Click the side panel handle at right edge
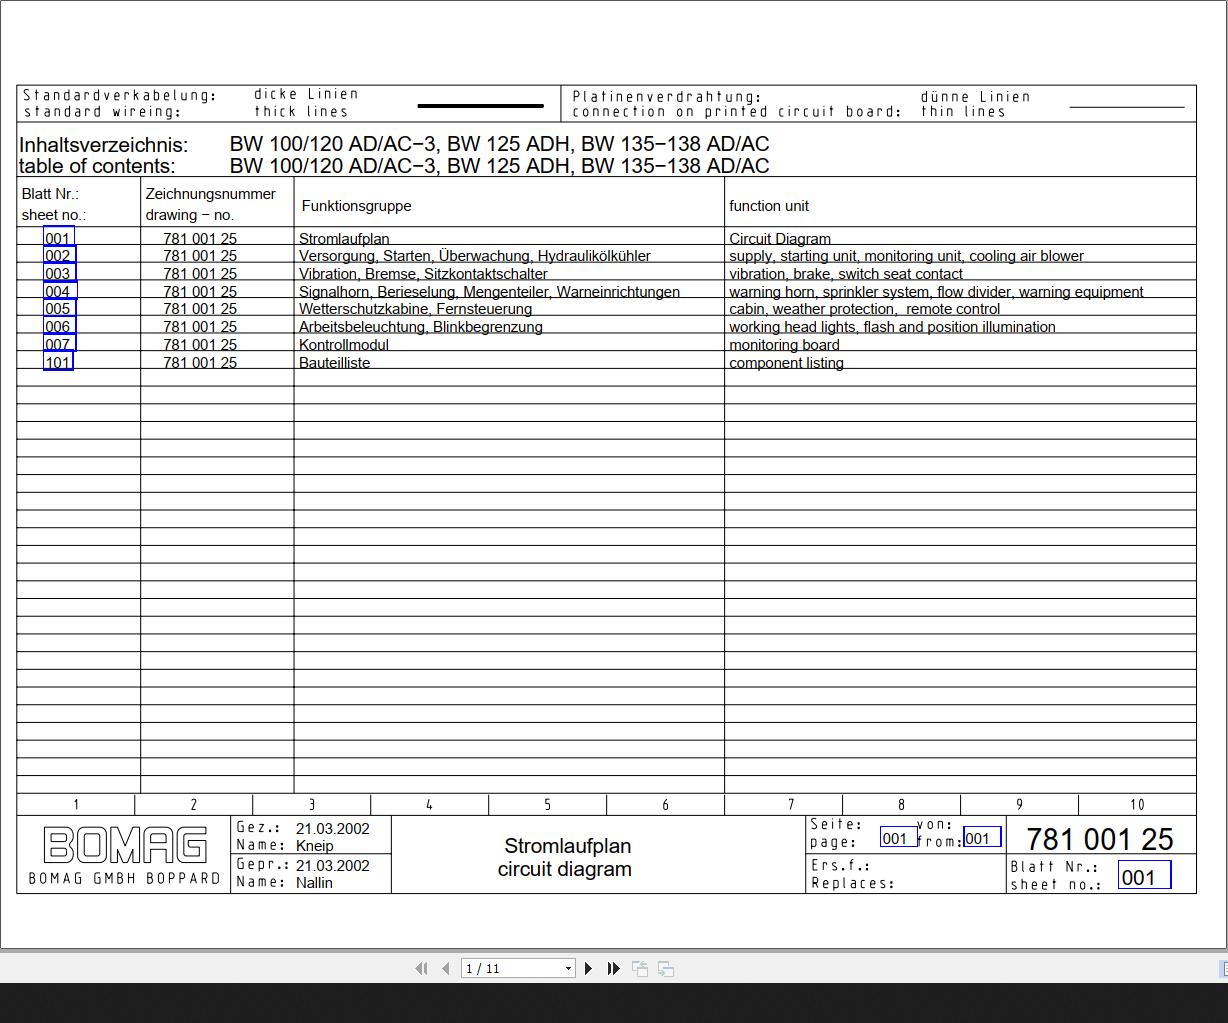1228x1023 pixels. tap(1224, 968)
